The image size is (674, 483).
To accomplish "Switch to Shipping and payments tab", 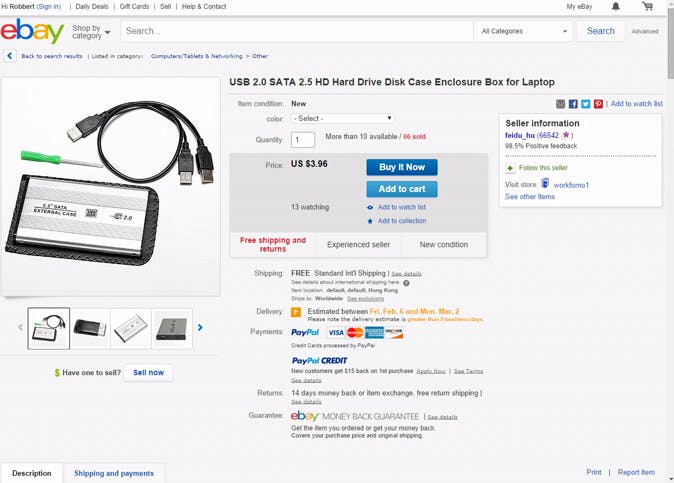I will [114, 473].
